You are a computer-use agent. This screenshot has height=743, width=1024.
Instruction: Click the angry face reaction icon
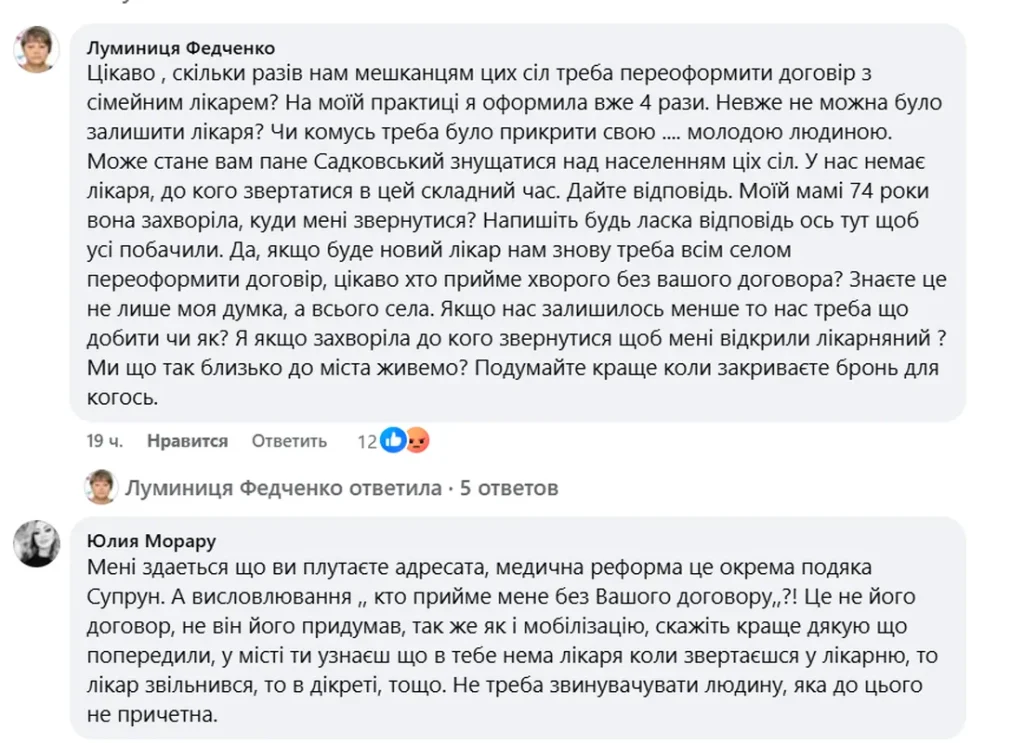pos(416,440)
